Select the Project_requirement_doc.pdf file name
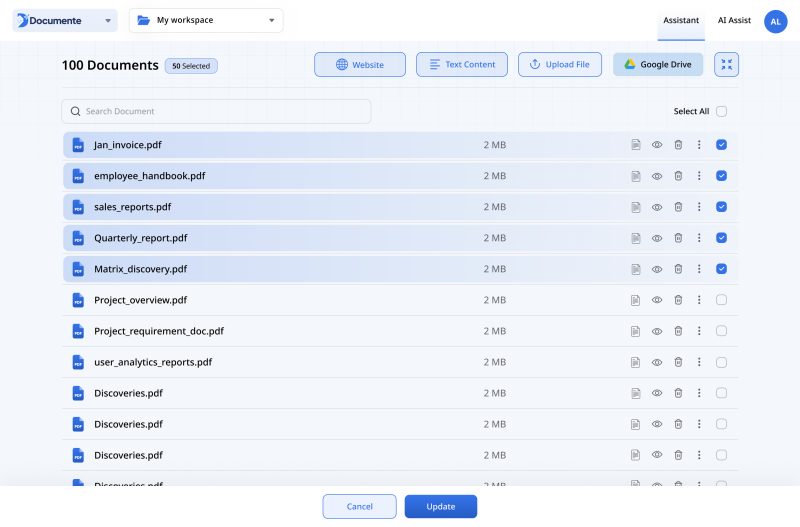 pyautogui.click(x=159, y=331)
